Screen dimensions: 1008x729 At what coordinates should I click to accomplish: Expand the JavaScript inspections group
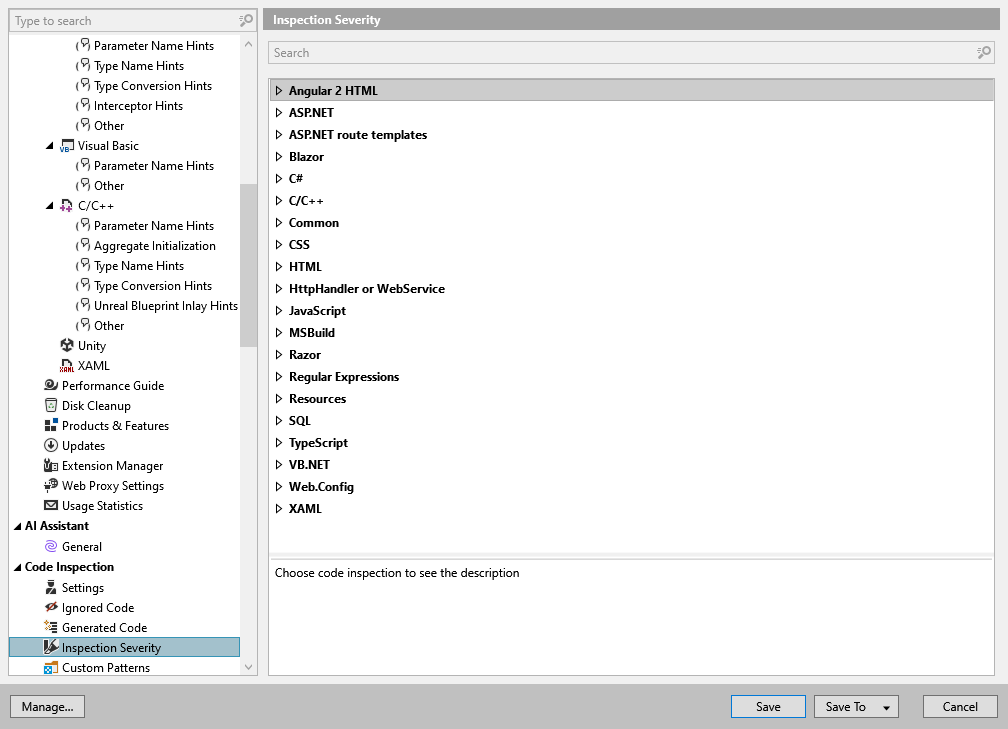coord(278,310)
